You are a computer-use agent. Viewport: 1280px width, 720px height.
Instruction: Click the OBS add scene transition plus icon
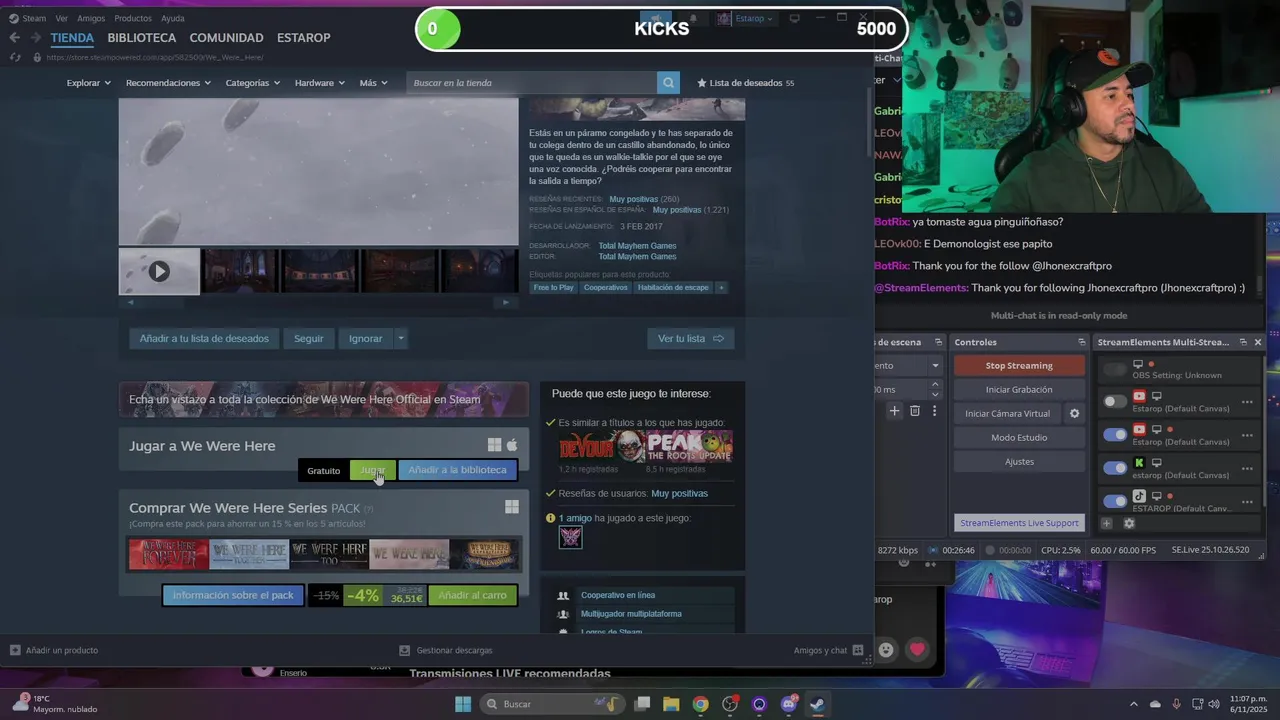pyautogui.click(x=895, y=411)
